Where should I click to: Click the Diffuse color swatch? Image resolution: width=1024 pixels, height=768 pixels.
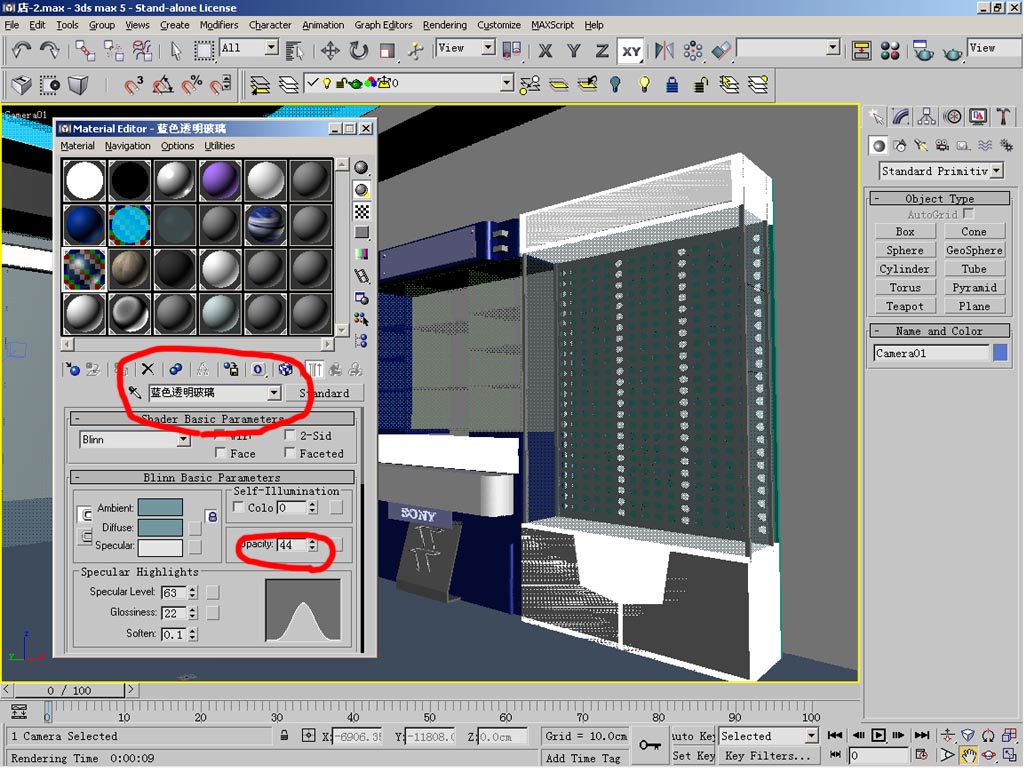pos(160,527)
